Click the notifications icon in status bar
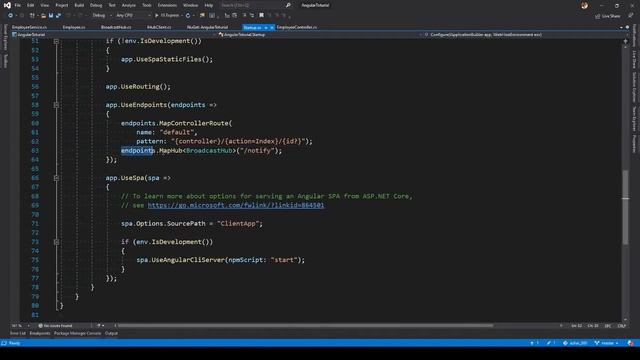 631,343
